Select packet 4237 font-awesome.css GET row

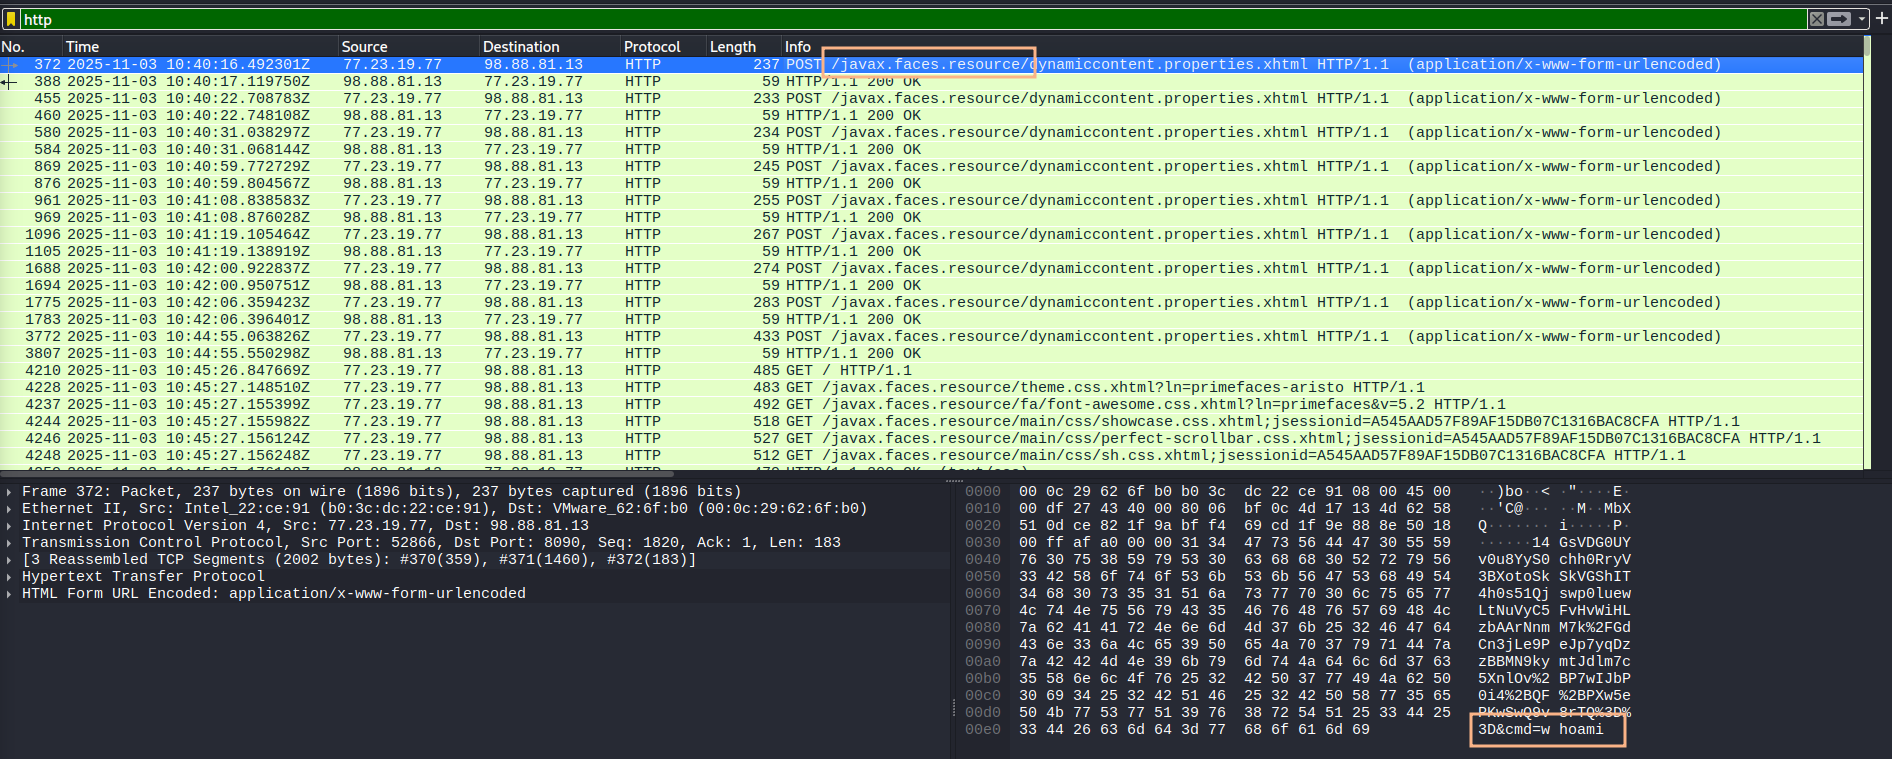tap(931, 404)
